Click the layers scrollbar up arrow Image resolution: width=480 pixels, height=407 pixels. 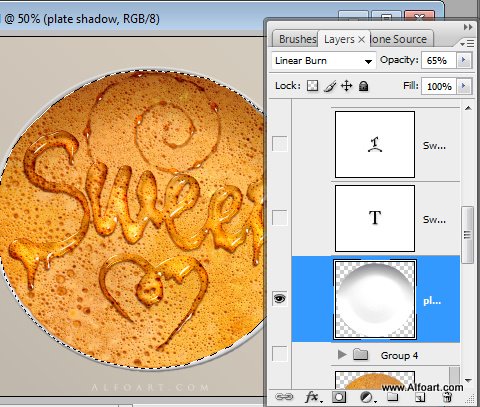468,108
